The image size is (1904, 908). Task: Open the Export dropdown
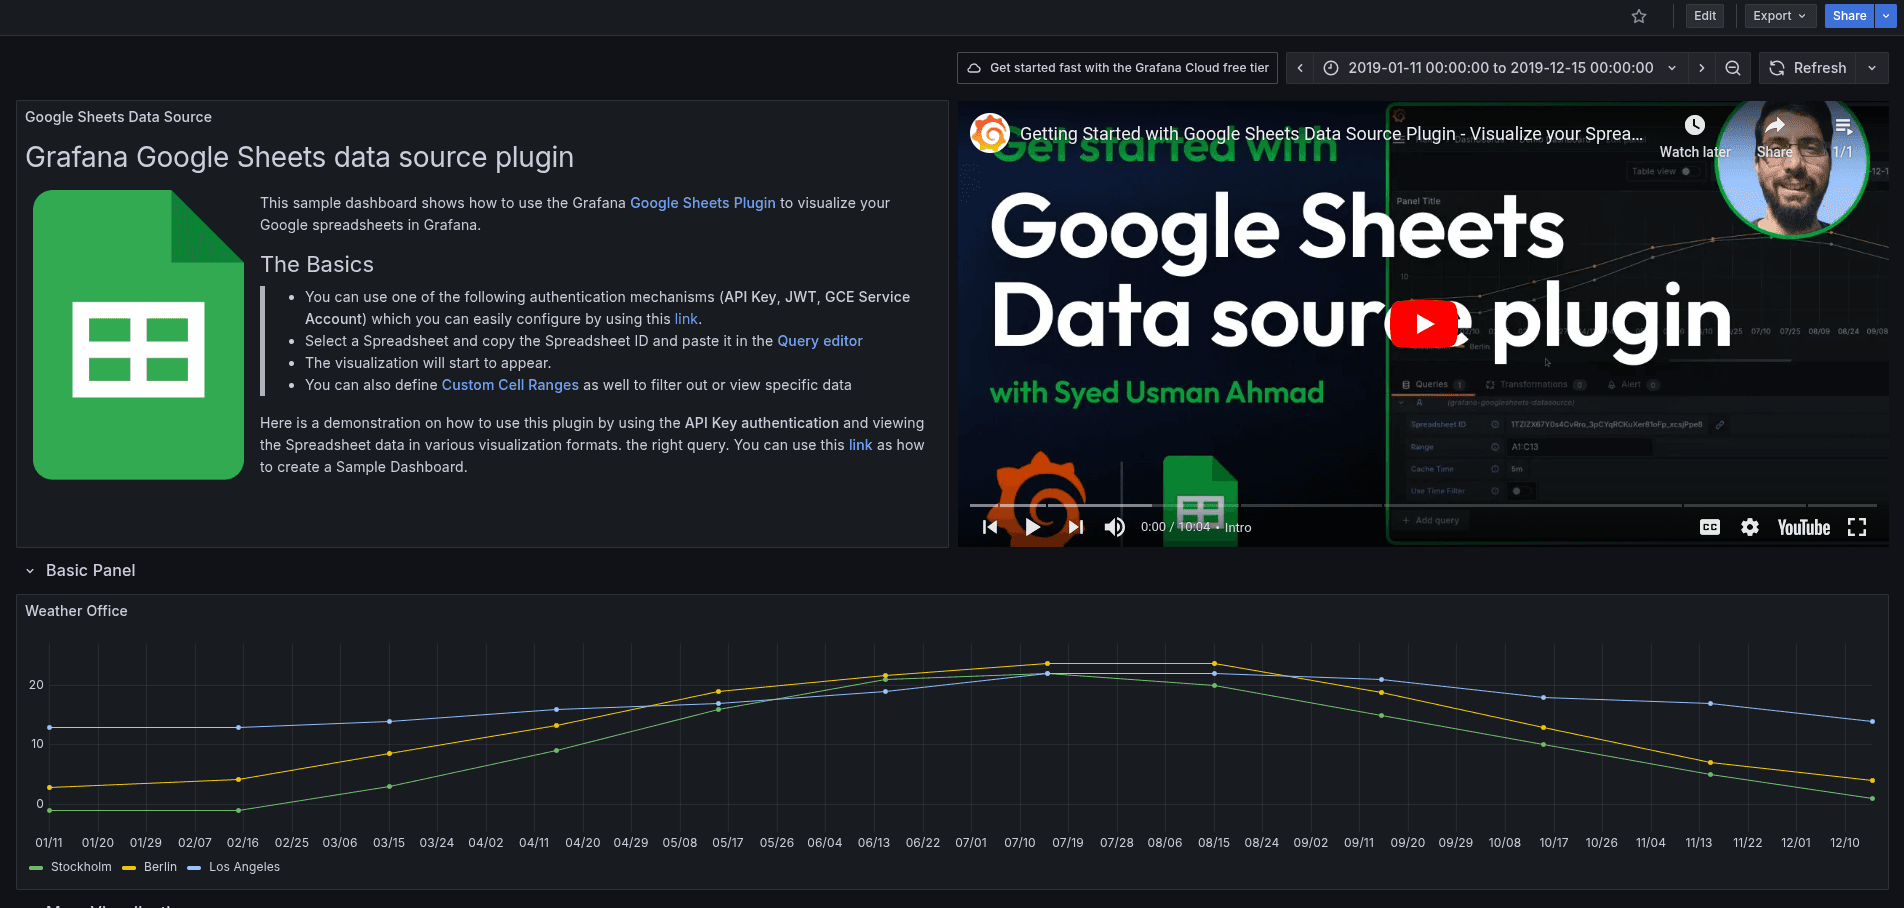click(x=1779, y=16)
